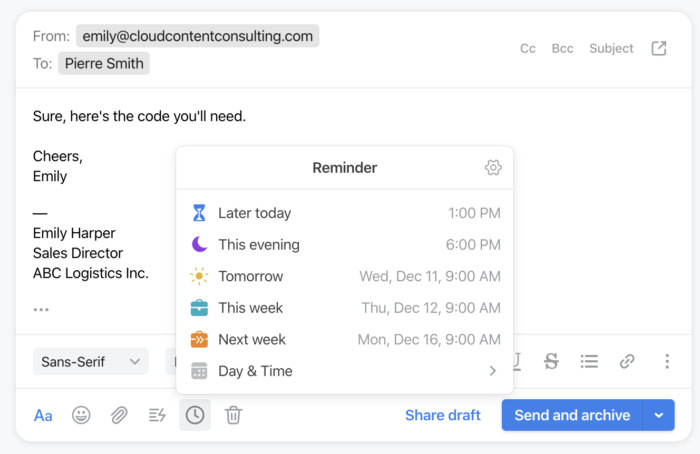Expand the Day & Time submenu
This screenshot has height=454, width=700.
tap(345, 371)
